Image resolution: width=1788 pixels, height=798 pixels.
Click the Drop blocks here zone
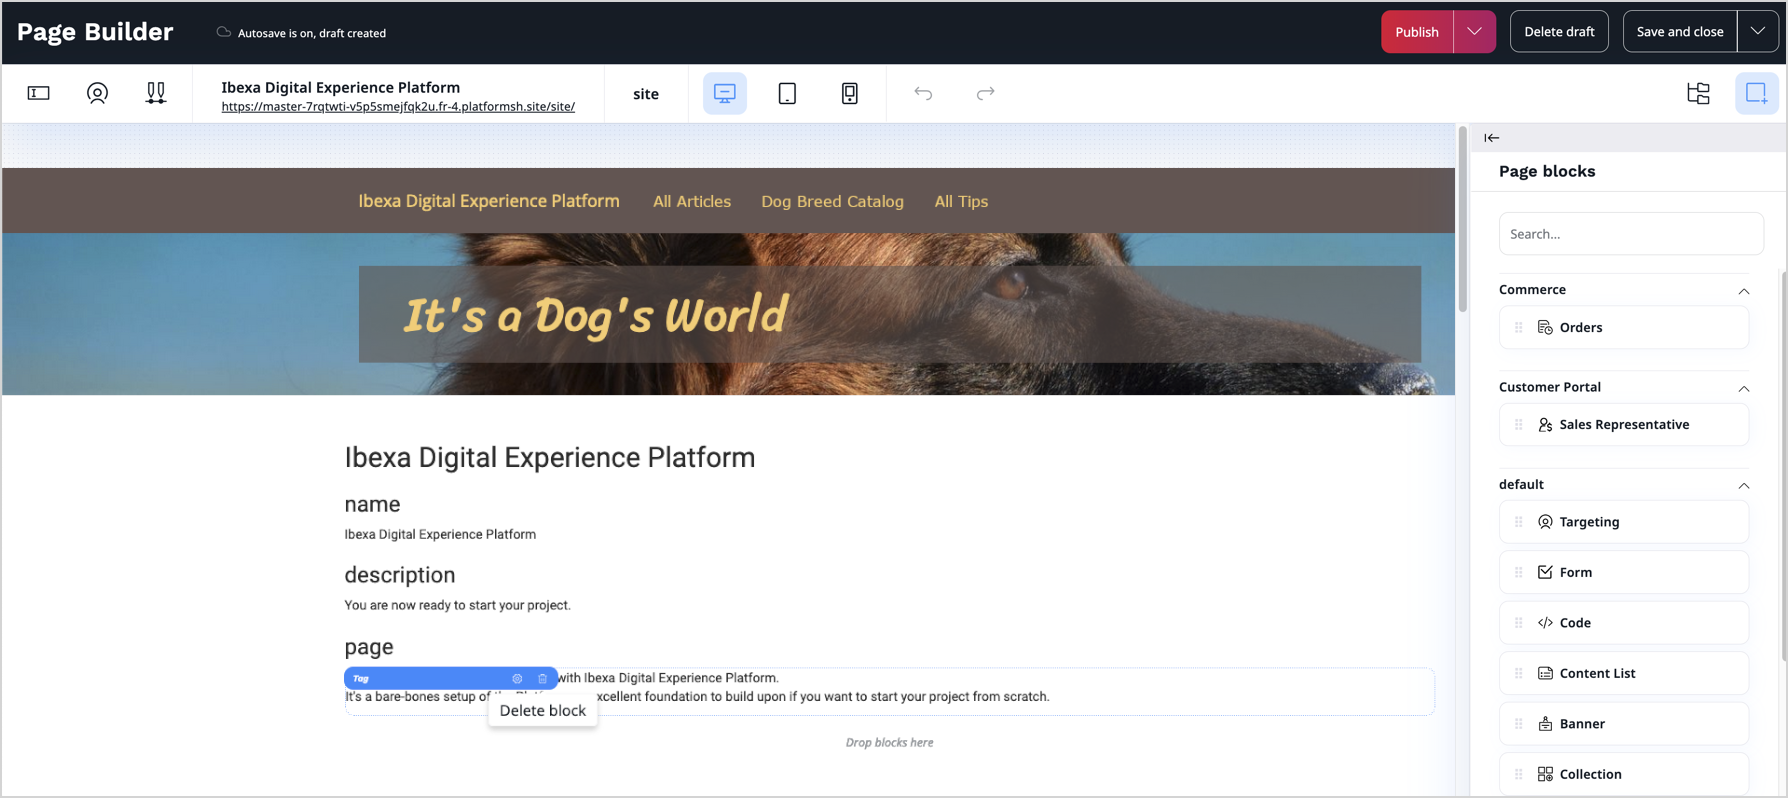[889, 742]
